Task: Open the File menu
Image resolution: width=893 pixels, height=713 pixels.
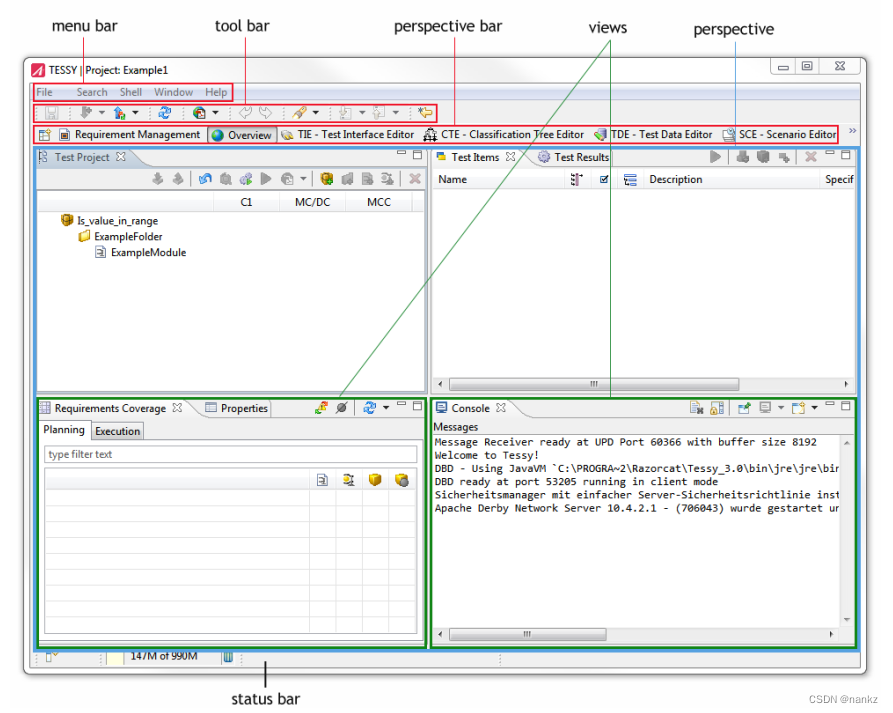Action: coord(44,92)
